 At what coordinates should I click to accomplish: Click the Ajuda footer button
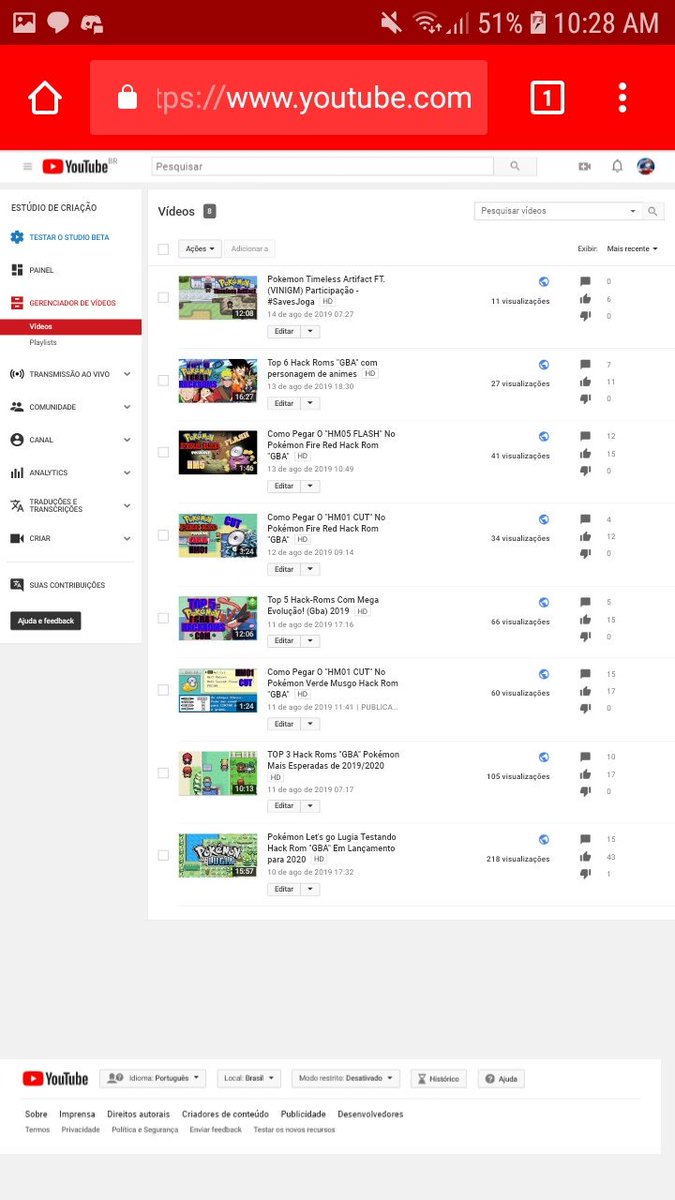(501, 1079)
